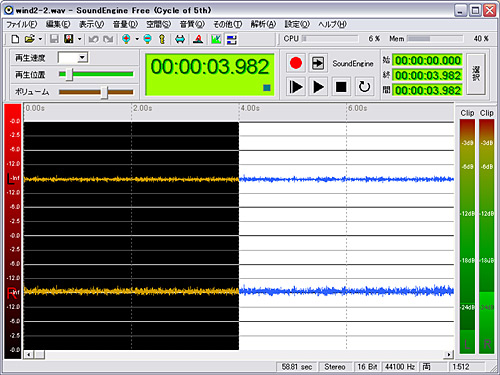The width and height of the screenshot is (500, 375).
Task: Click the left L level meter
Action: 467,236
